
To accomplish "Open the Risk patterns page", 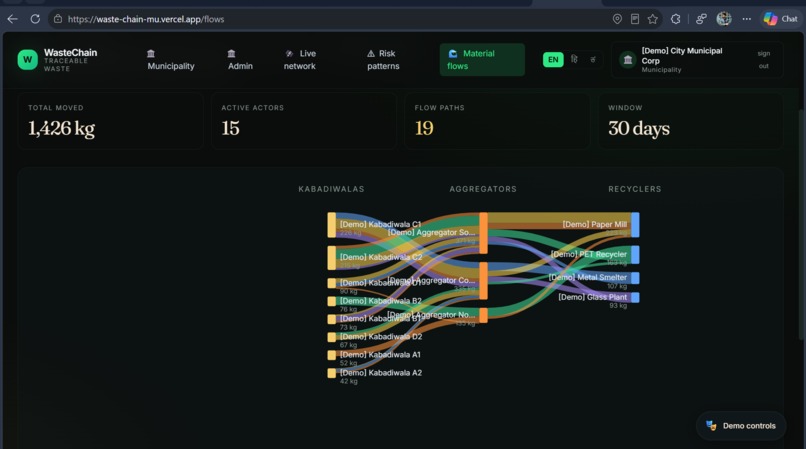I will click(x=383, y=60).
